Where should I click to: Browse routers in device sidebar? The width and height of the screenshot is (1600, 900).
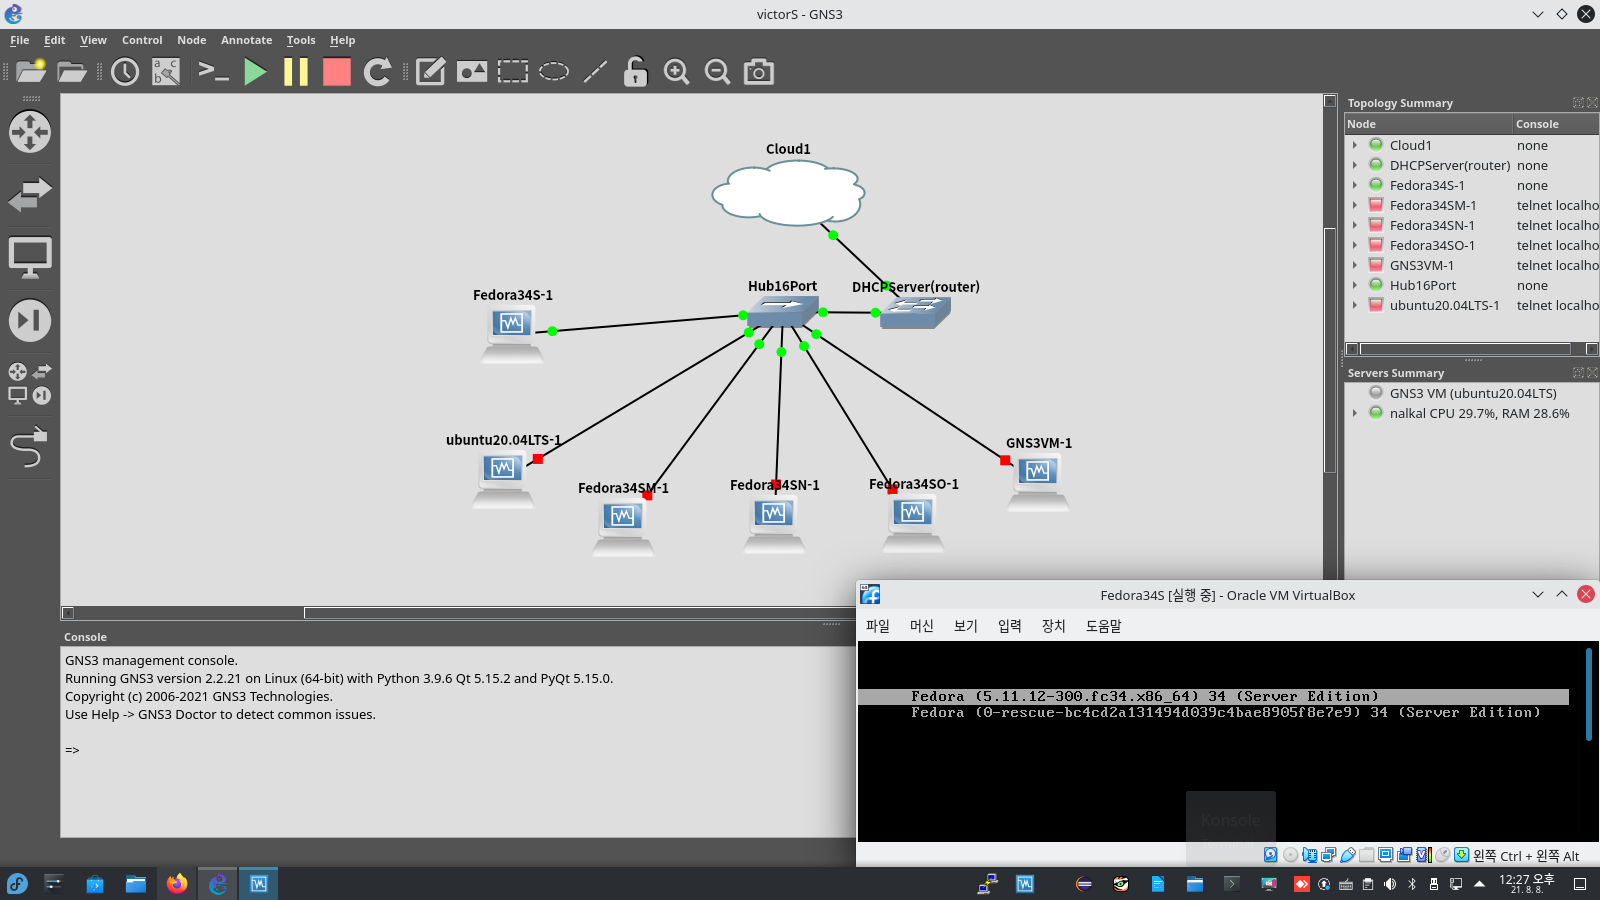click(30, 132)
